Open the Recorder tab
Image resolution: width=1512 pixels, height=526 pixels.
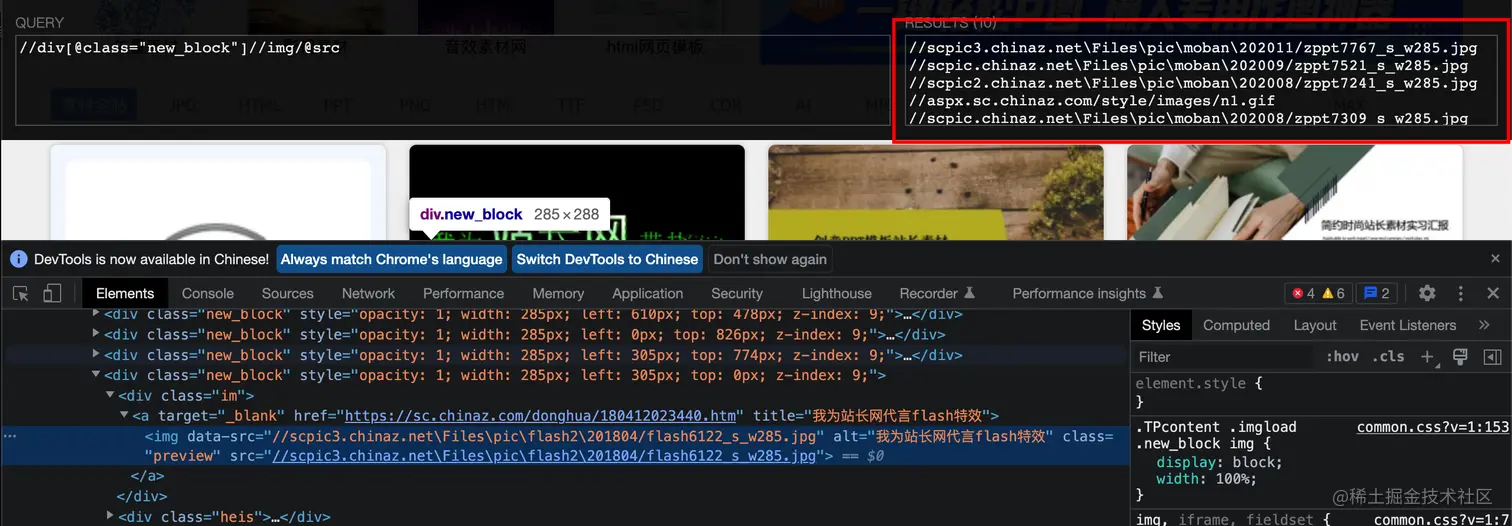pyautogui.click(x=937, y=293)
